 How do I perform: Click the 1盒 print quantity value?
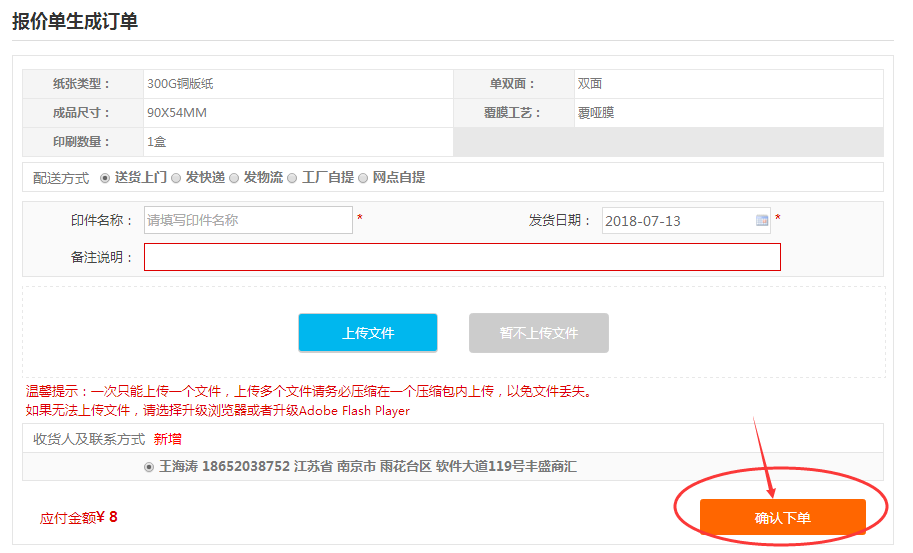click(x=156, y=142)
